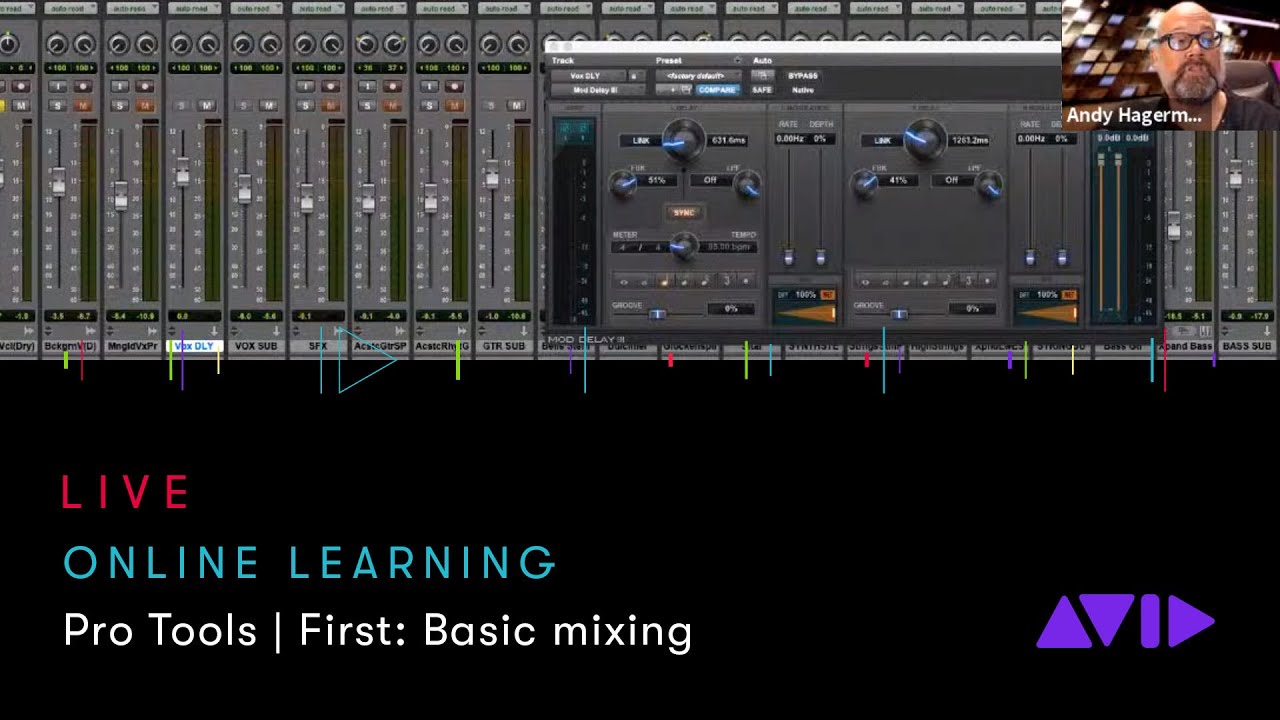Select whole note duration in left delay
Image resolution: width=1280 pixels, height=720 pixels.
pos(624,281)
